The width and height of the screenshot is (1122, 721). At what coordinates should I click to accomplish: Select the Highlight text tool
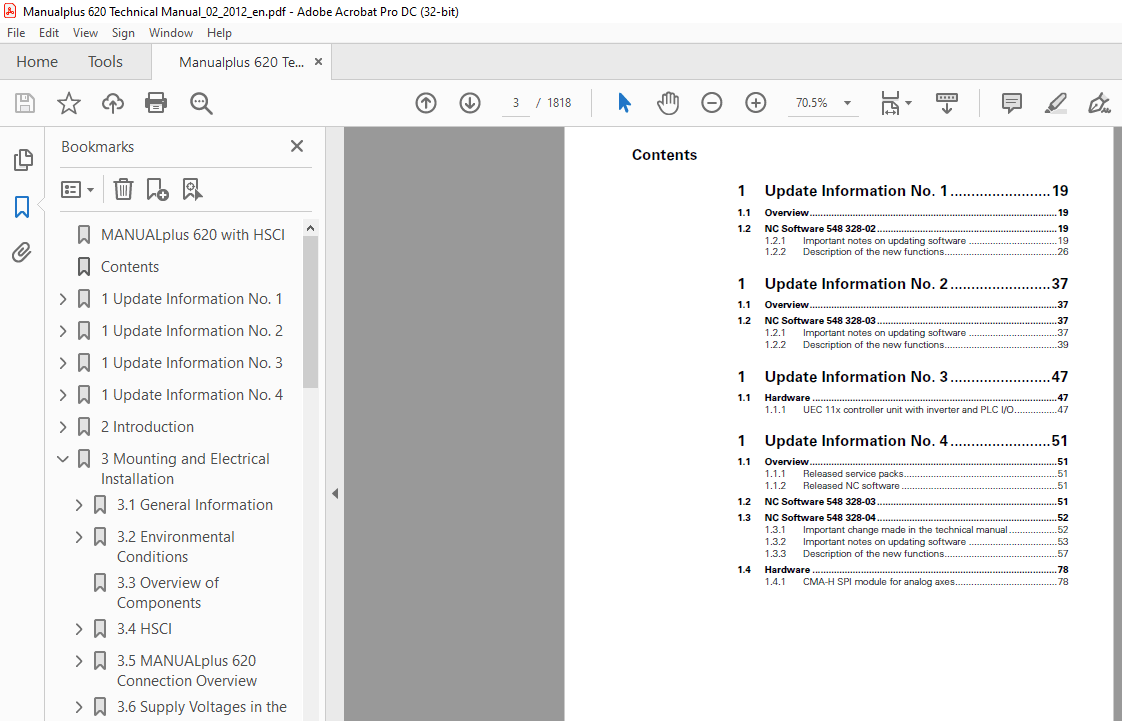point(1056,103)
